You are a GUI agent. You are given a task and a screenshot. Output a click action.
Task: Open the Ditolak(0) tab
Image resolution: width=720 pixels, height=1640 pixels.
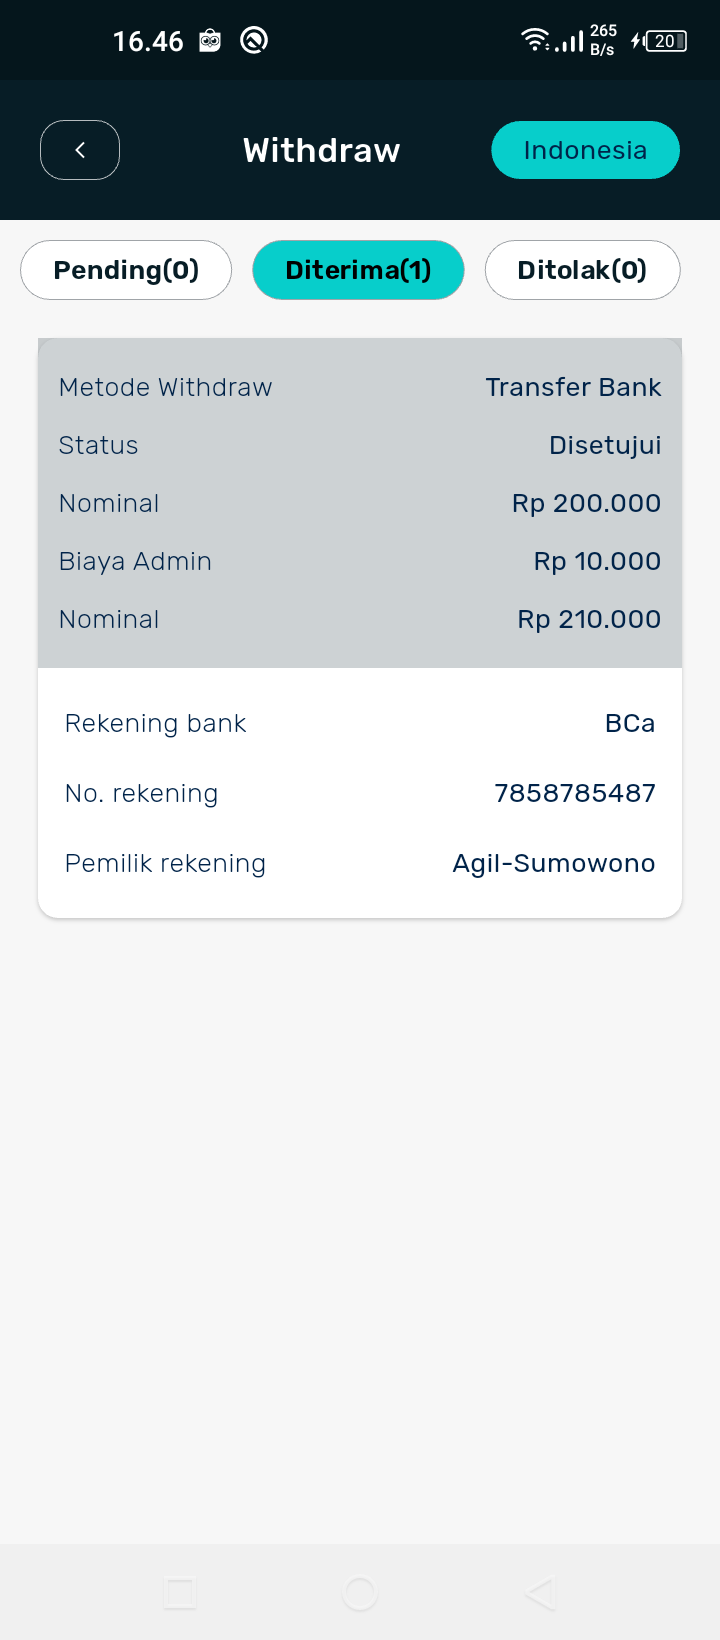pyautogui.click(x=582, y=270)
